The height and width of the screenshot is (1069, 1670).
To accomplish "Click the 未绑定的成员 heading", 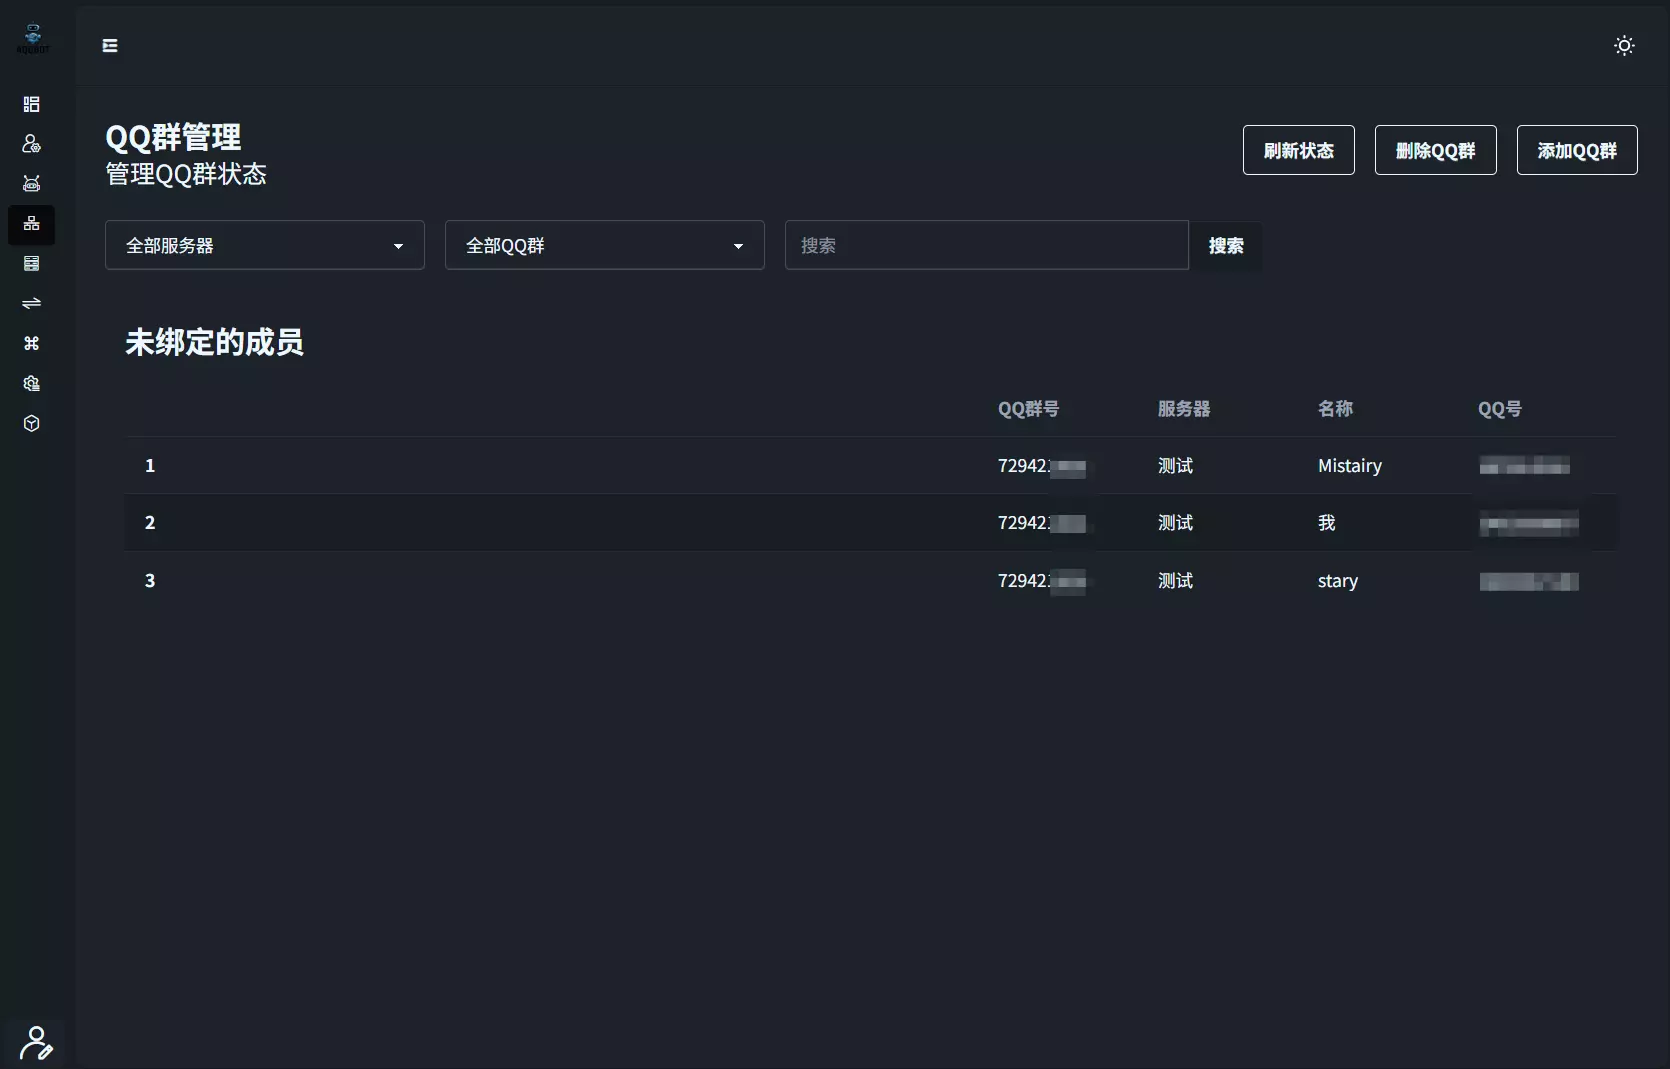I will coord(214,342).
